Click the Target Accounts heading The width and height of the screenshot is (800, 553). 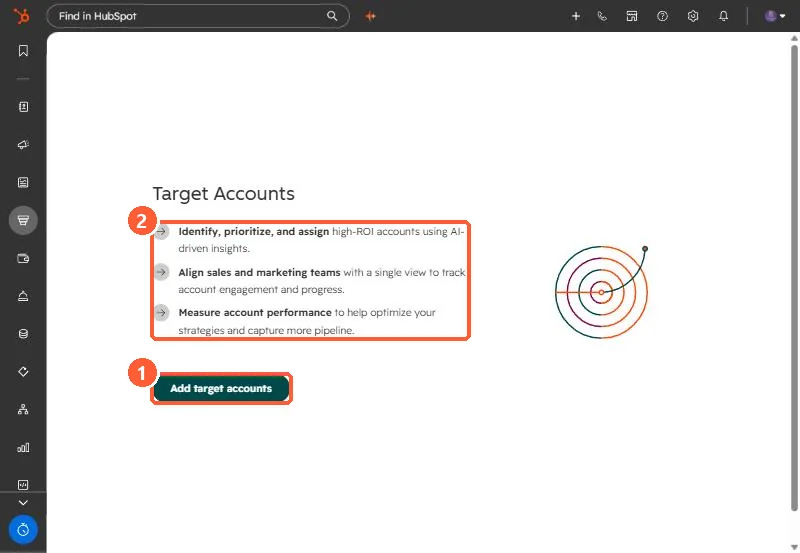point(223,194)
